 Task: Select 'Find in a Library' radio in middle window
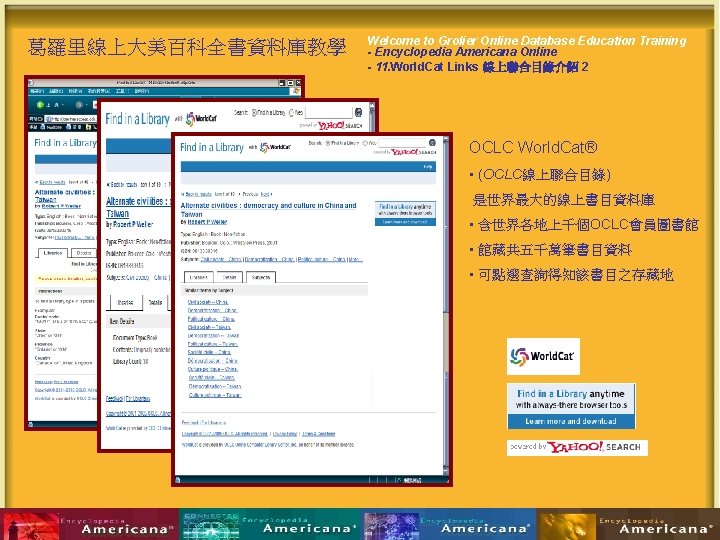[x=253, y=112]
